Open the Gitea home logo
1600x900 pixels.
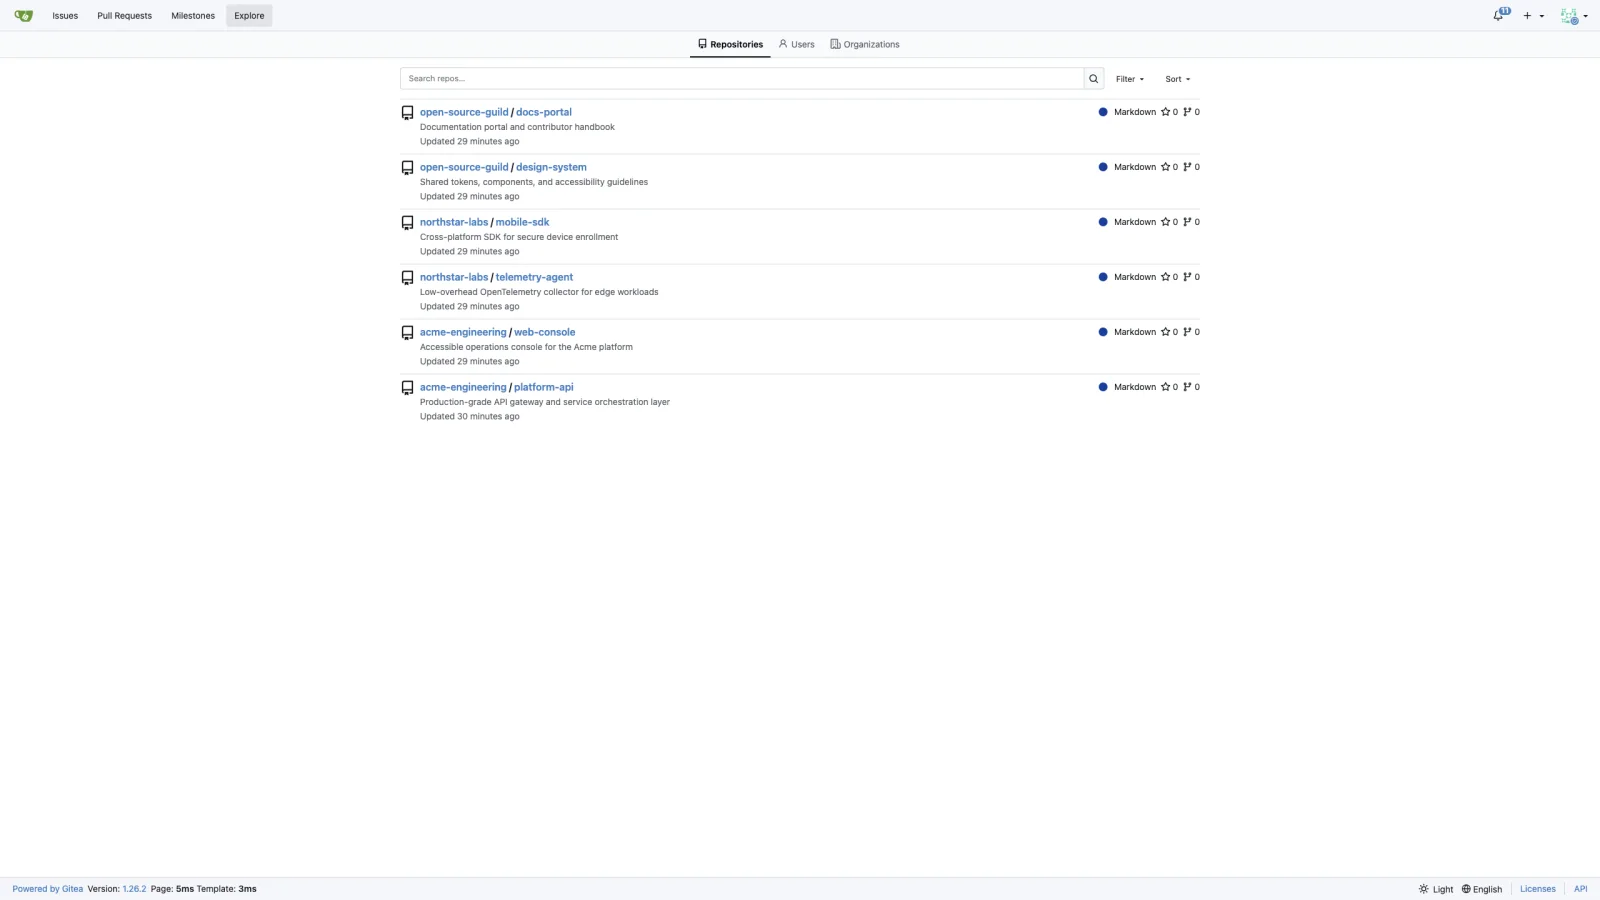tap(24, 15)
